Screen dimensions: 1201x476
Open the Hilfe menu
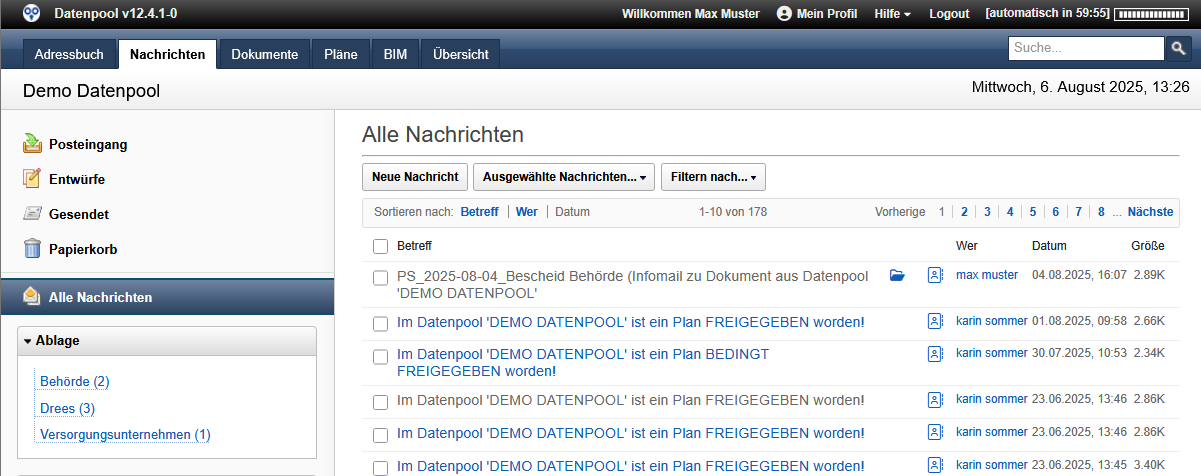[x=892, y=13]
